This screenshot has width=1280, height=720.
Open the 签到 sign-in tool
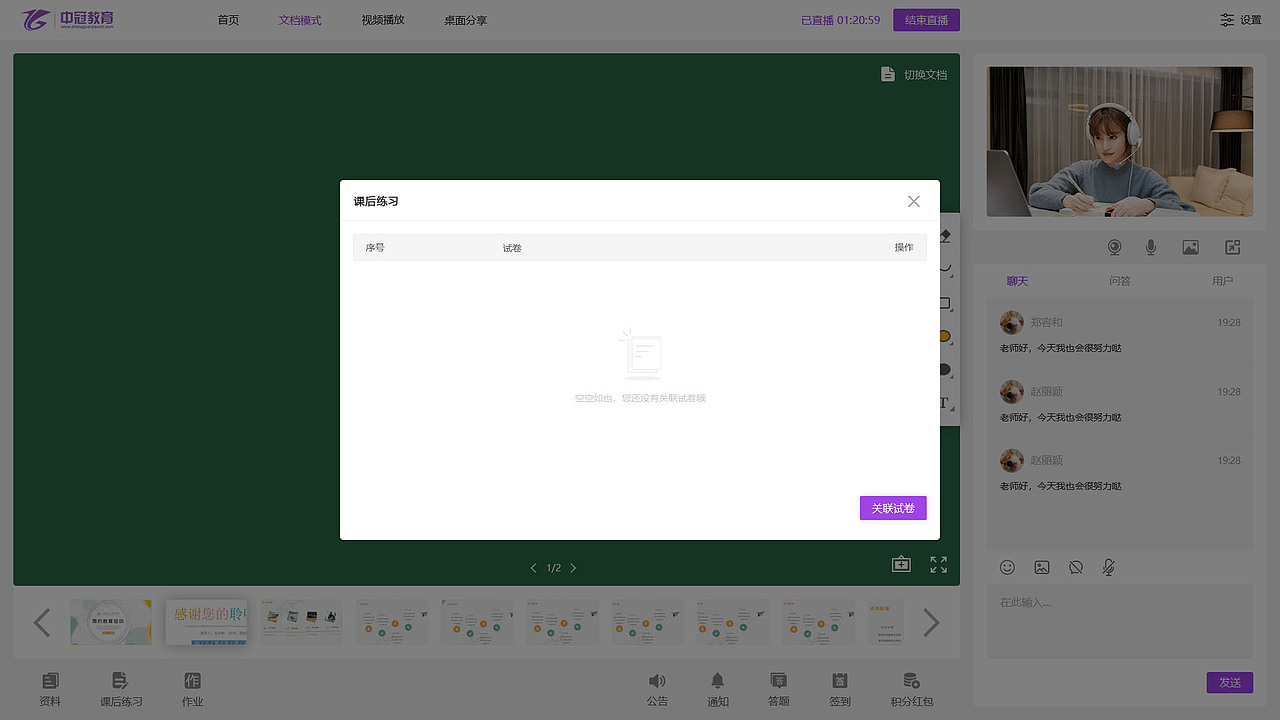[839, 689]
